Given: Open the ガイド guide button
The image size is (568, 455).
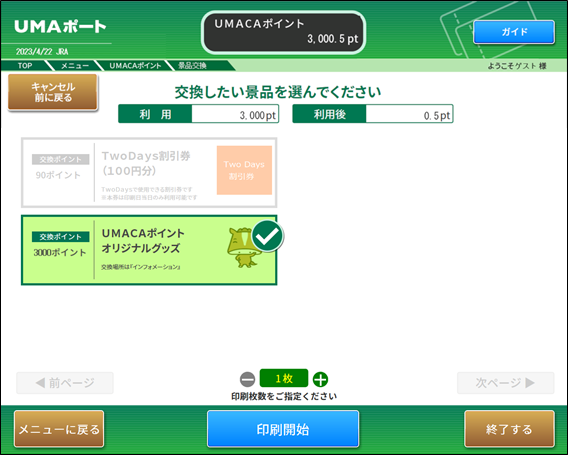Looking at the screenshot, I should [514, 32].
